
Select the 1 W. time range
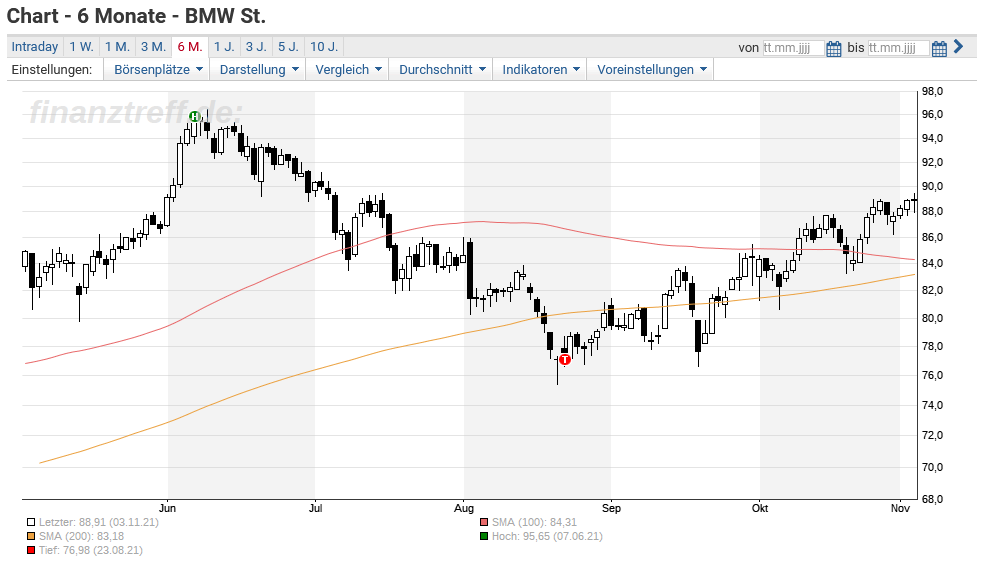pyautogui.click(x=81, y=46)
